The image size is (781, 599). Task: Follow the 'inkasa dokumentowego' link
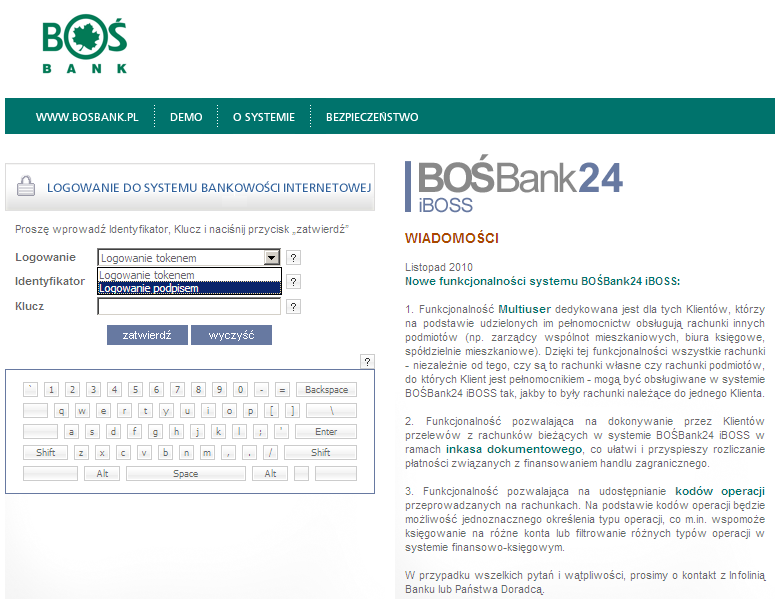(514, 449)
